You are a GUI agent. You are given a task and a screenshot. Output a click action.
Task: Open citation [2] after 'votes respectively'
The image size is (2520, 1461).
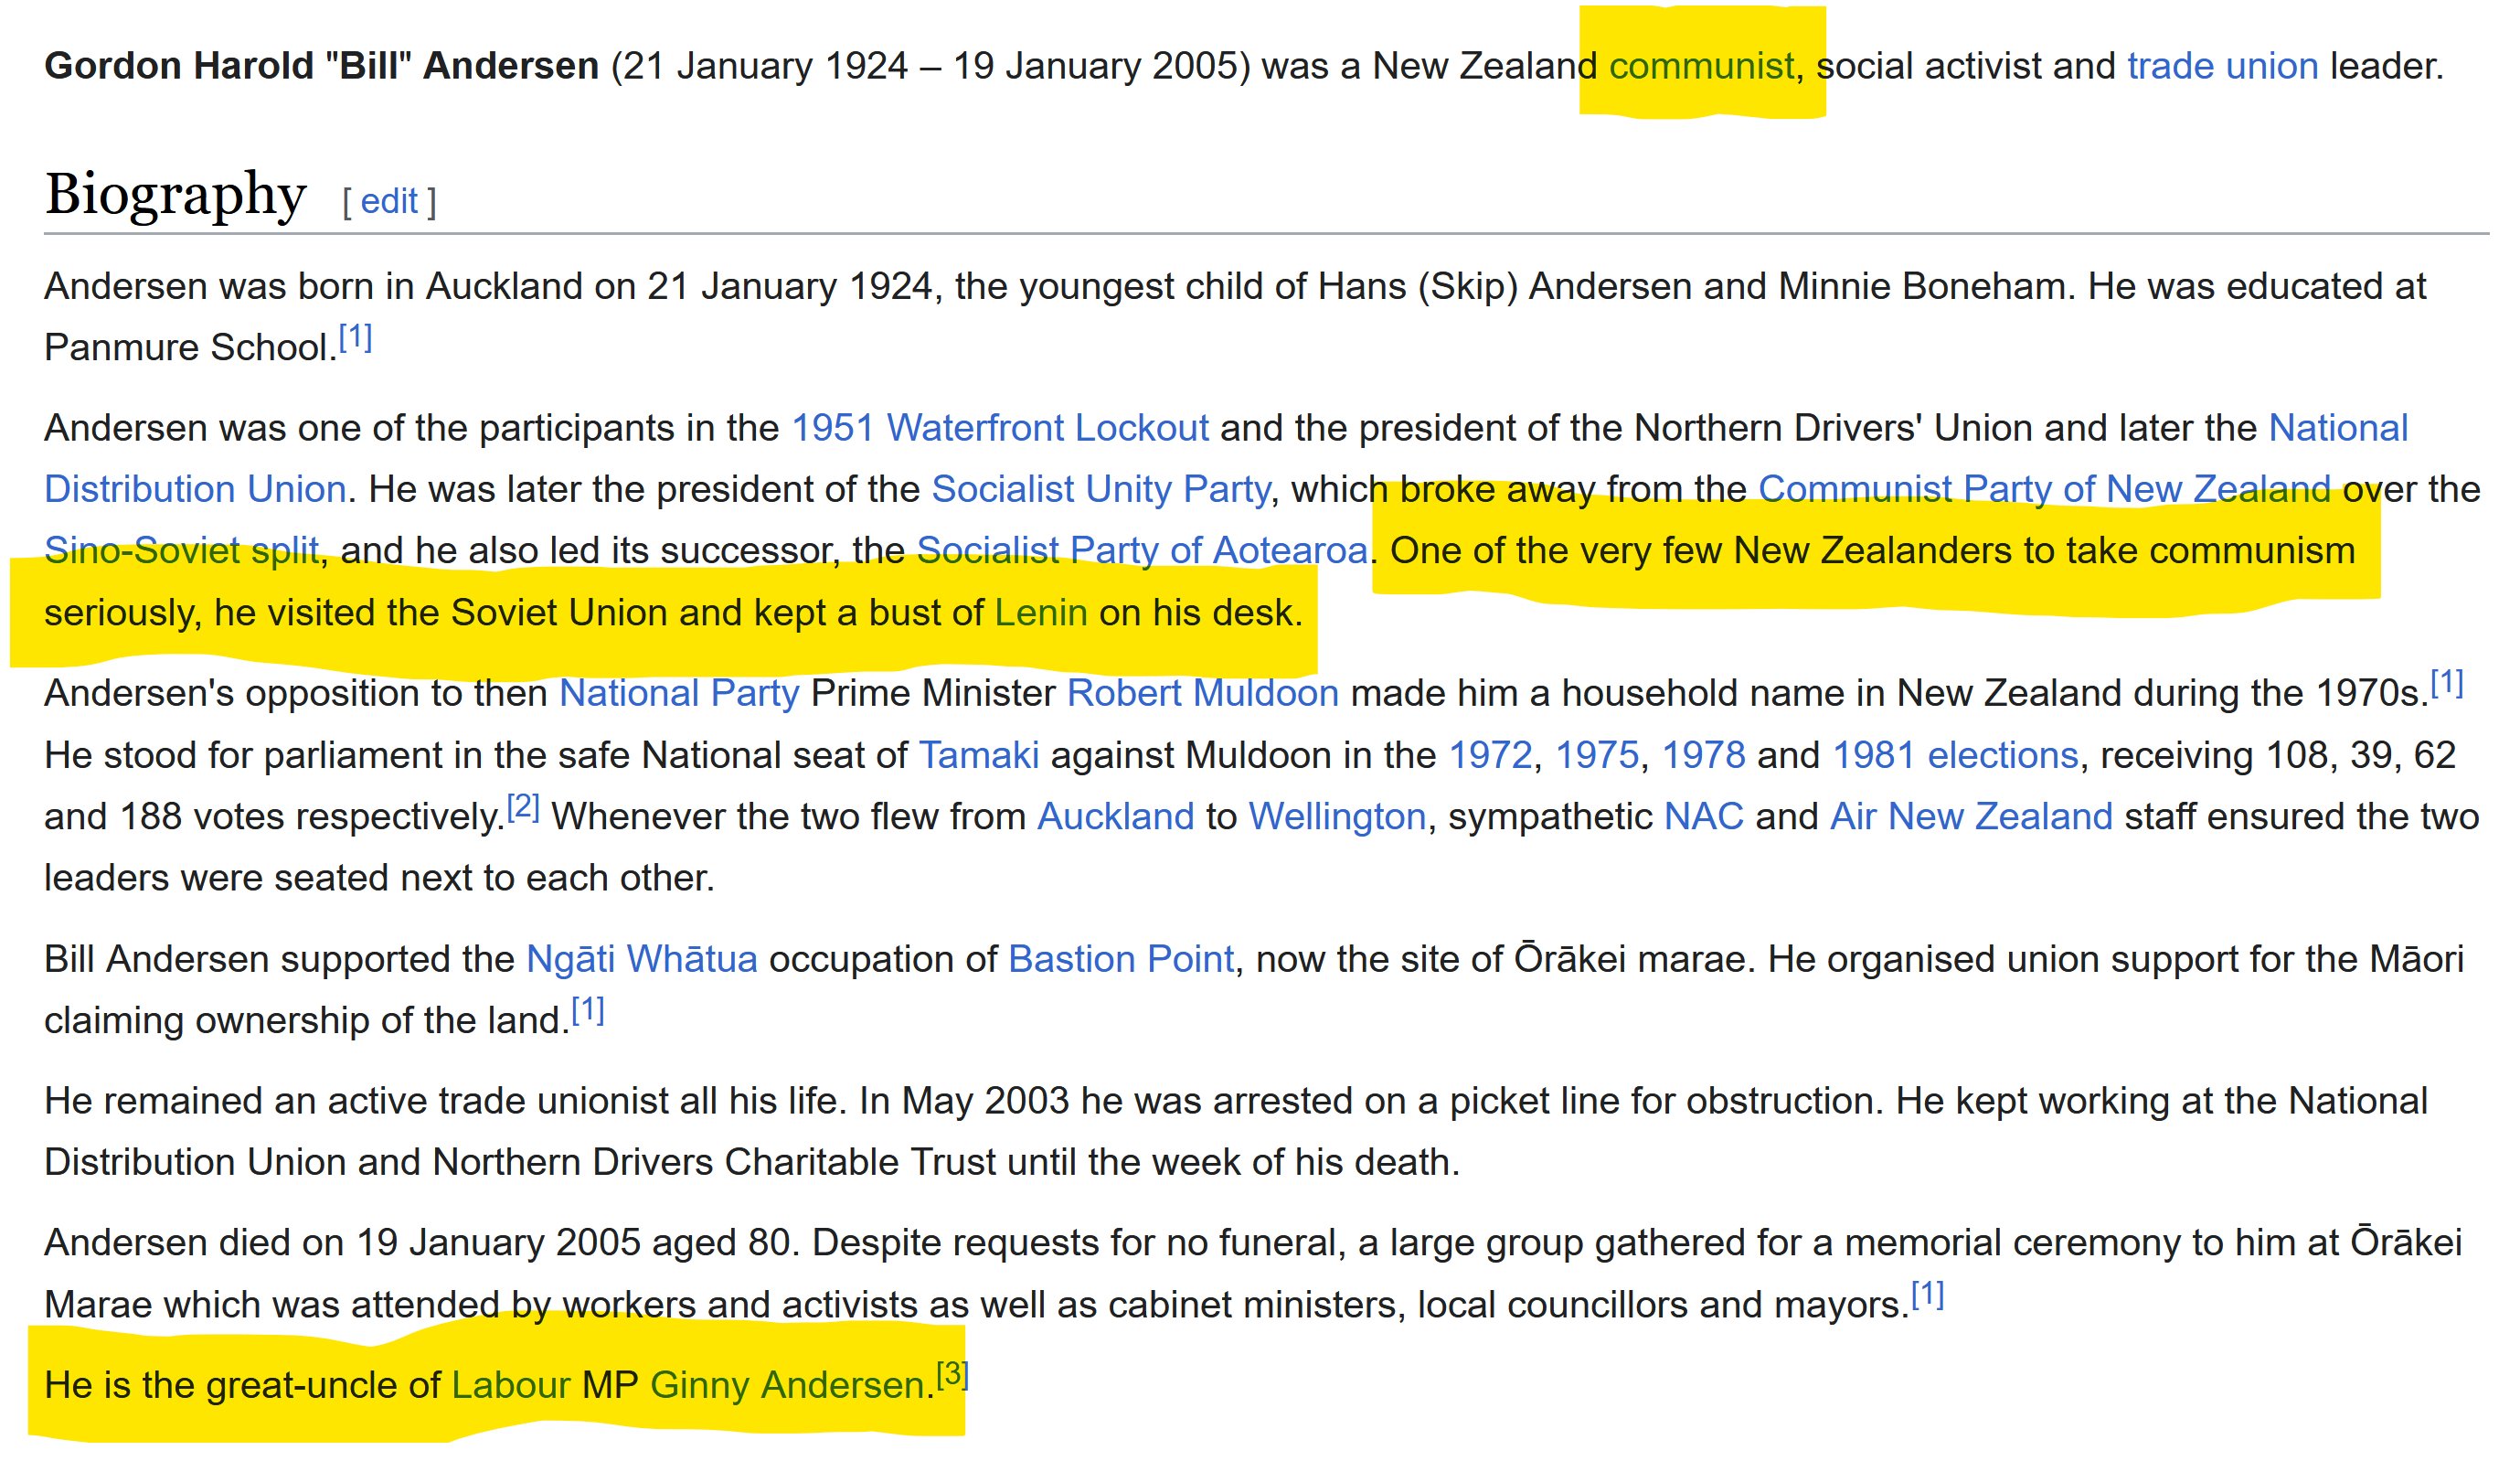pos(523,807)
